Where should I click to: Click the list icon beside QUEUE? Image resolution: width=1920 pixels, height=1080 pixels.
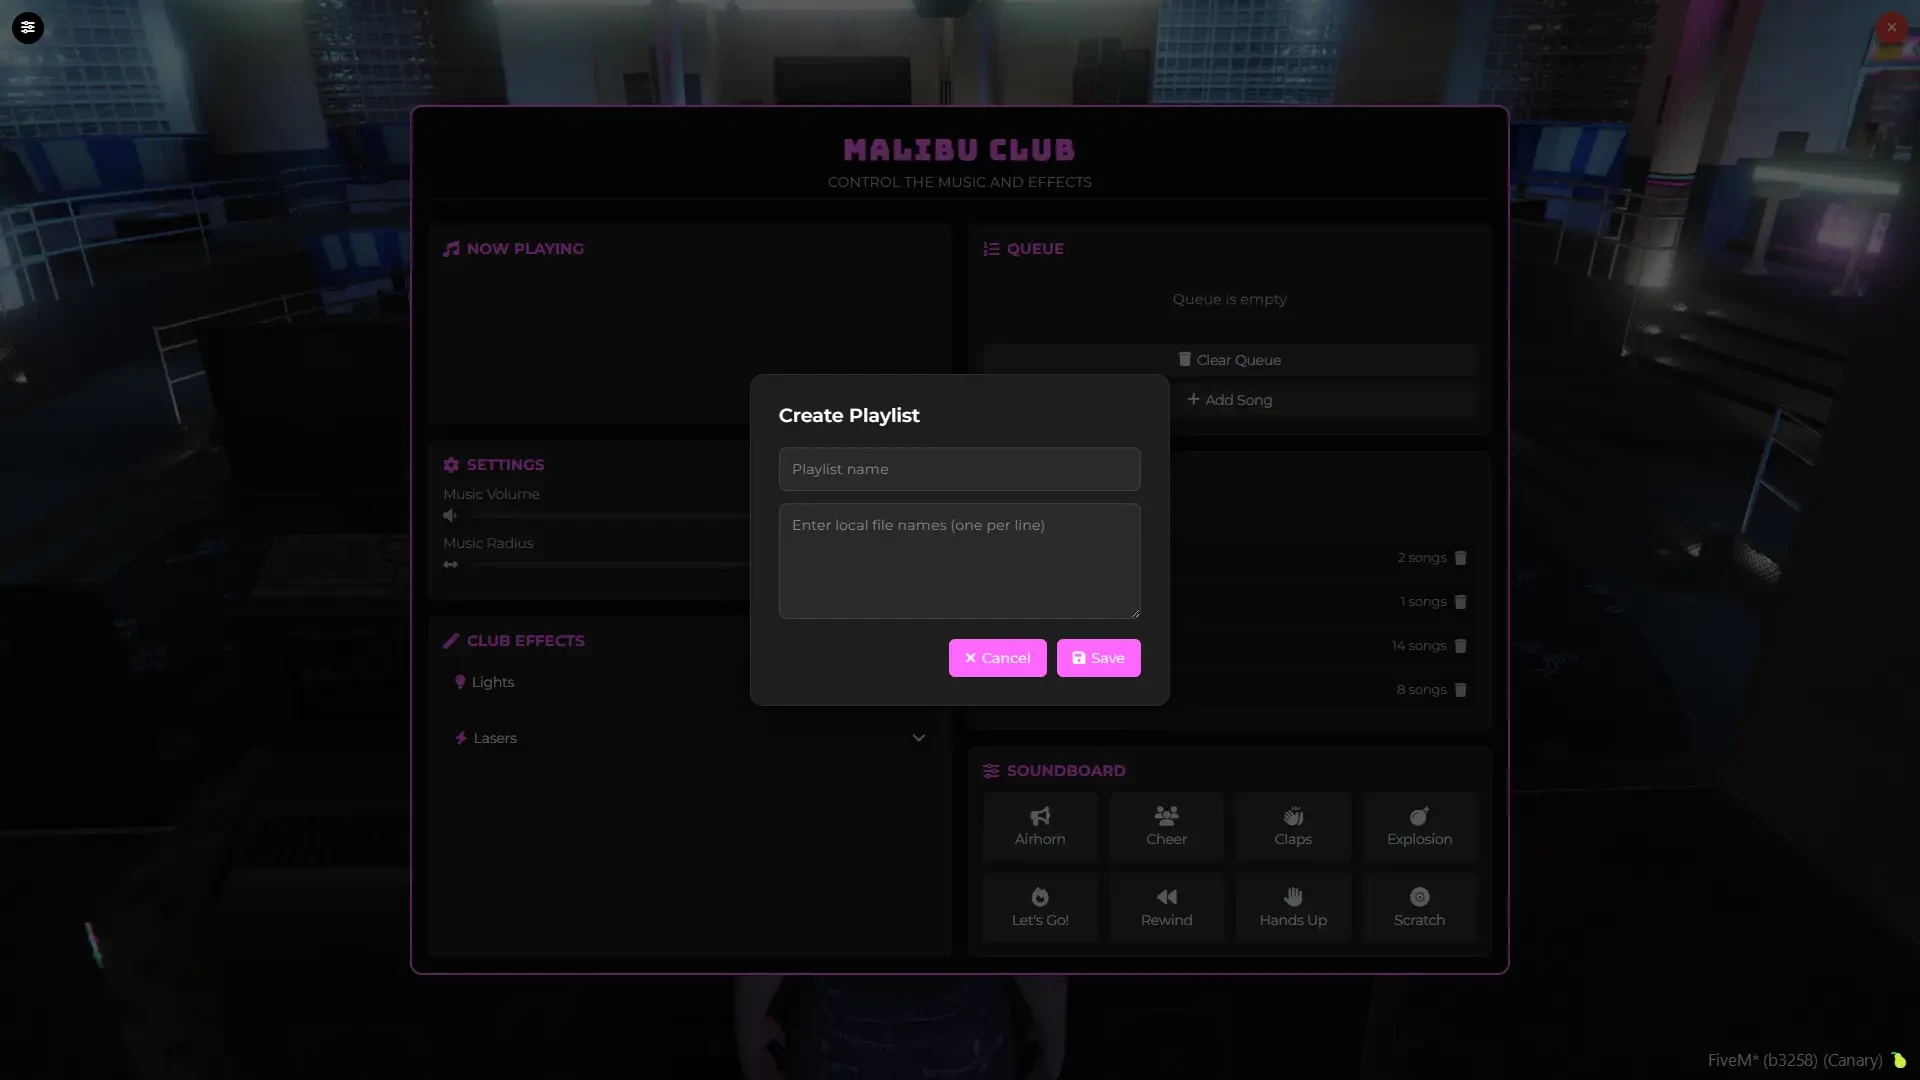(x=991, y=249)
